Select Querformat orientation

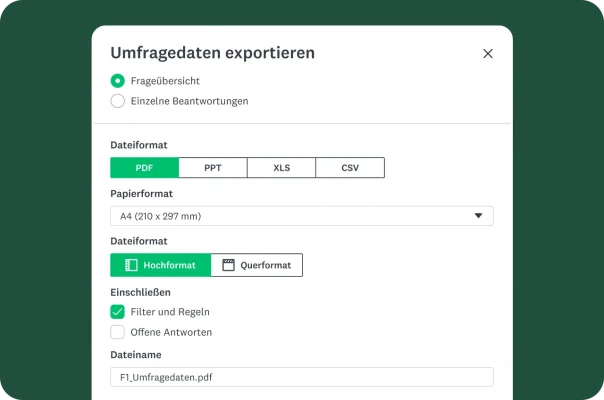point(257,265)
